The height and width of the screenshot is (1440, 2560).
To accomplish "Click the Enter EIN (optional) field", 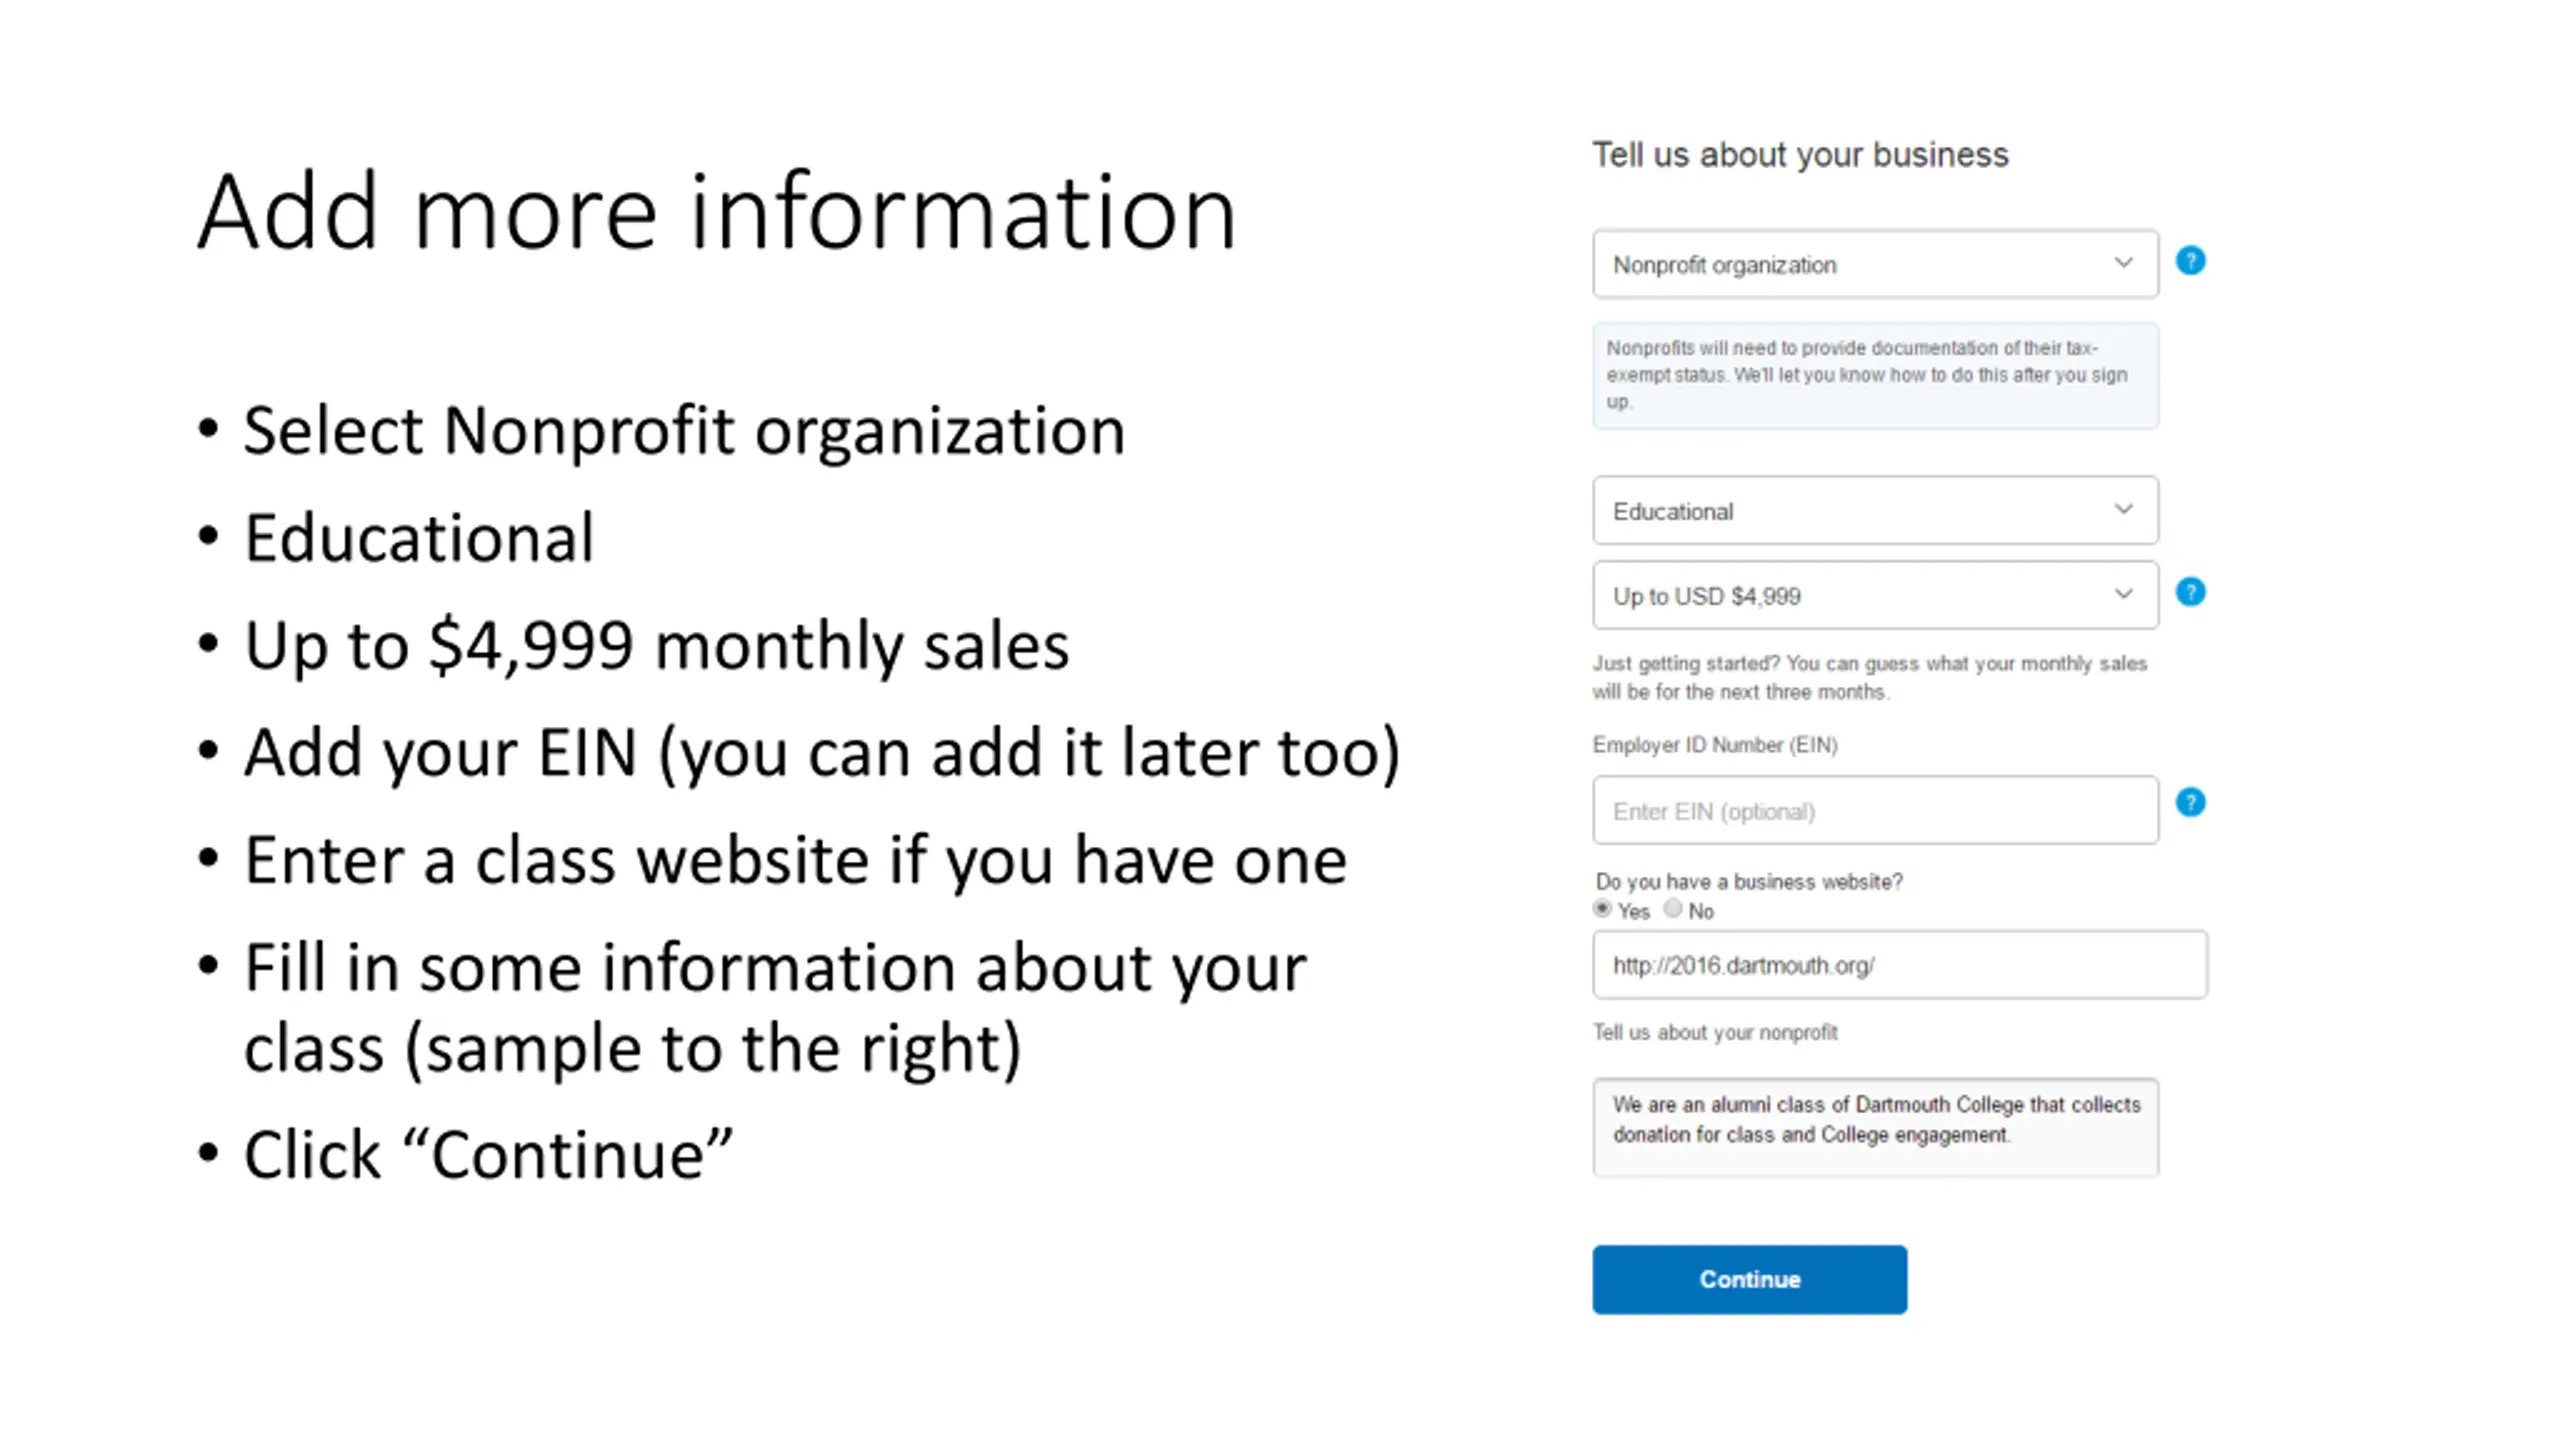I will tap(1875, 810).
